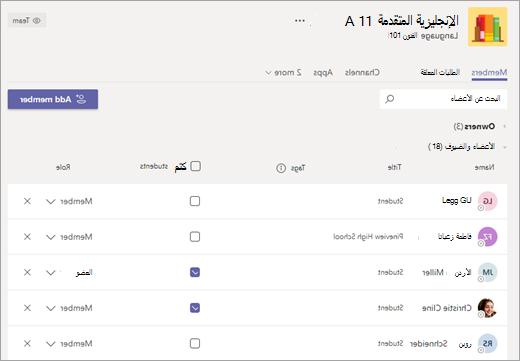Image resolution: width=520 pixels, height=361 pixels.
Task: Click the JM avatar for Miller
Action: [487, 272]
